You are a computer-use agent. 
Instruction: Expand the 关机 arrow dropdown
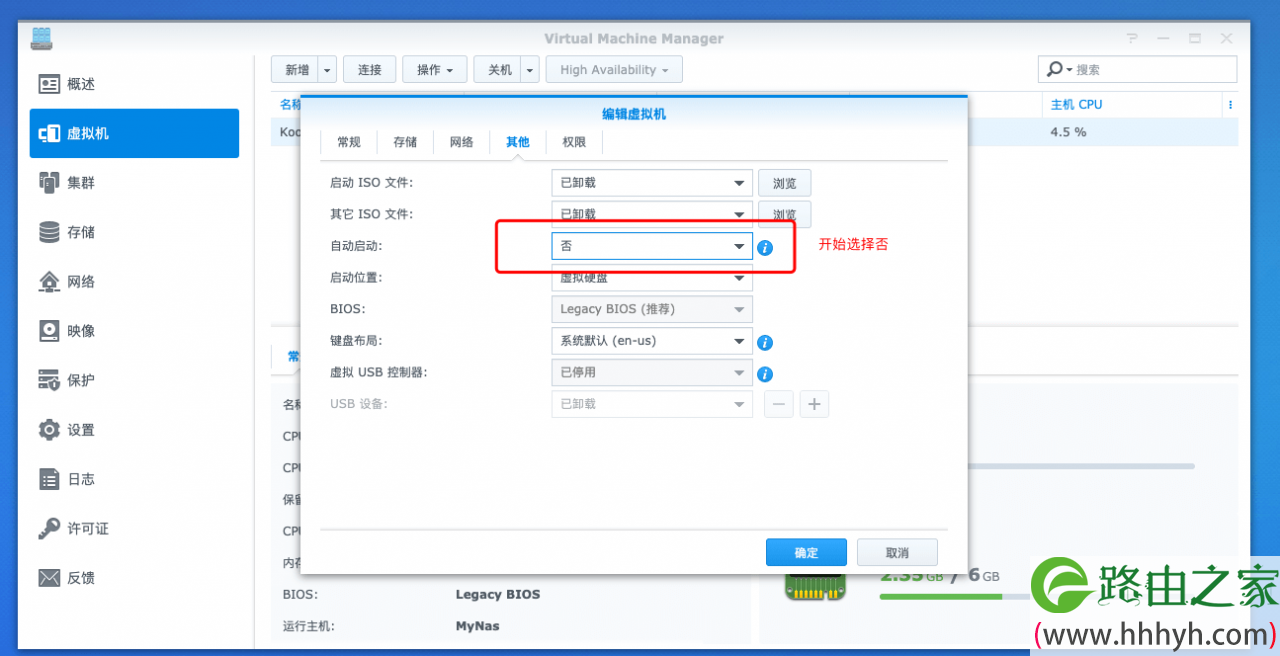pos(531,69)
